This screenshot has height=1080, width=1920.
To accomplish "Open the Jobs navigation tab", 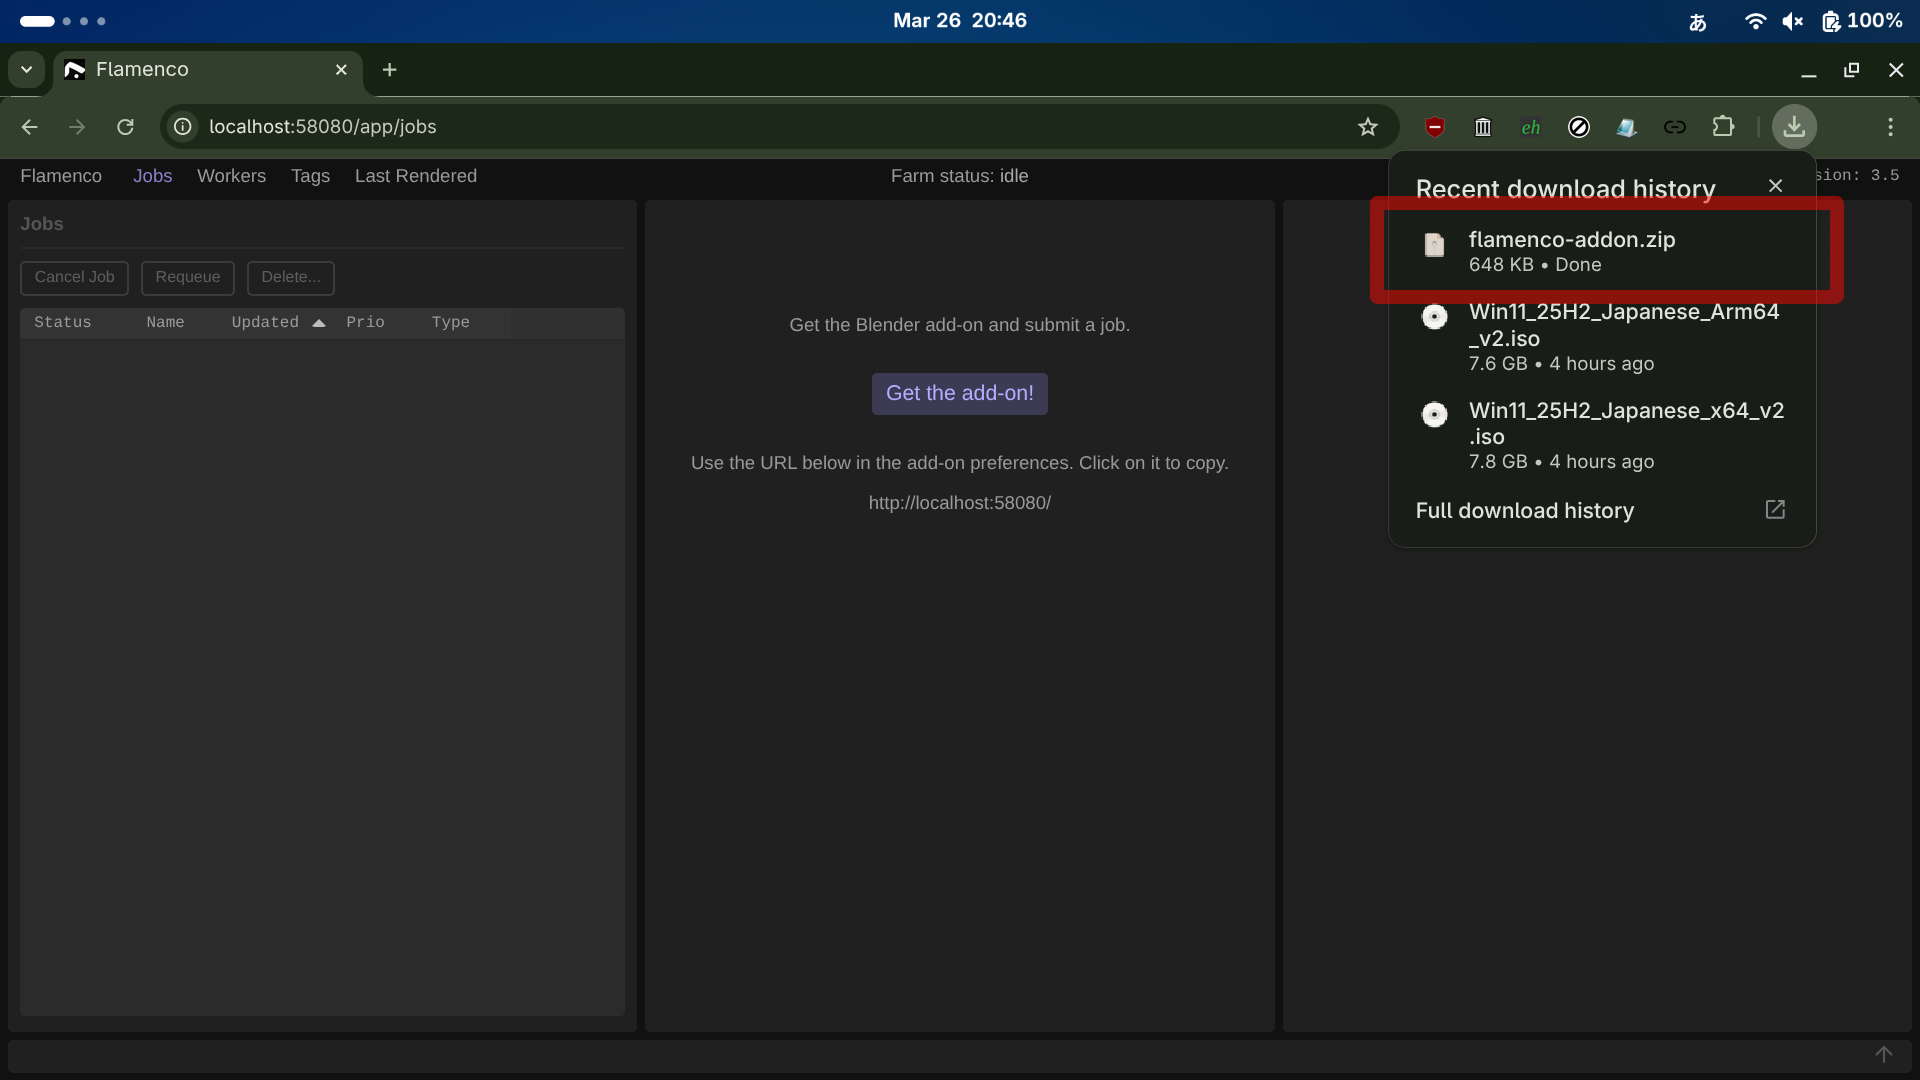I will 153,176.
